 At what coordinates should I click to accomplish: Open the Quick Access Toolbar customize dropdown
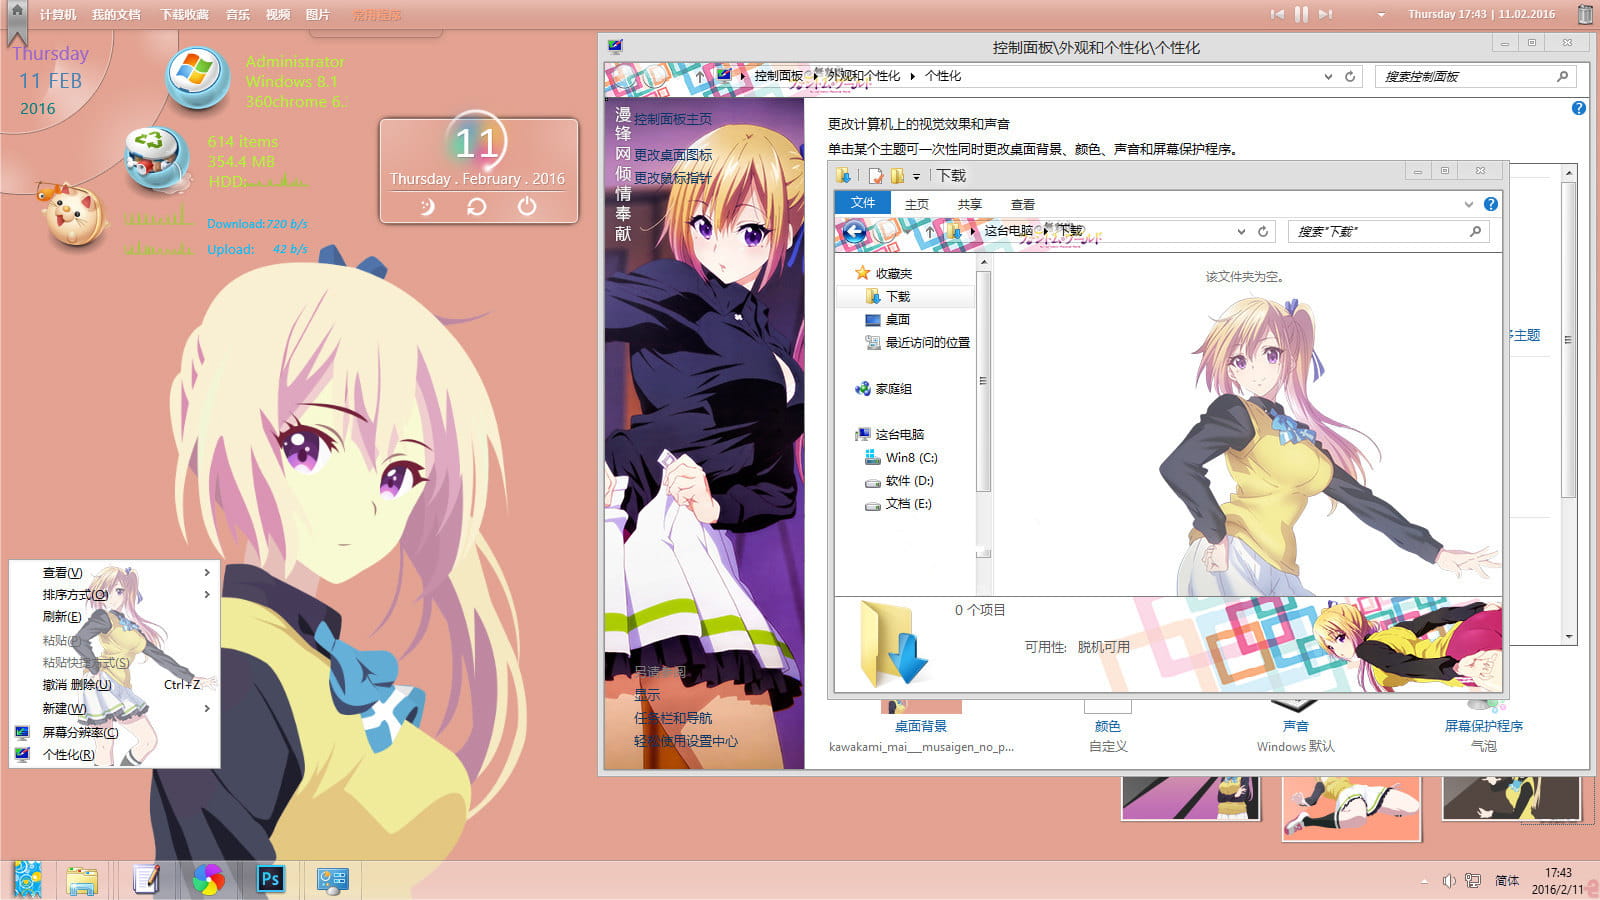(916, 177)
